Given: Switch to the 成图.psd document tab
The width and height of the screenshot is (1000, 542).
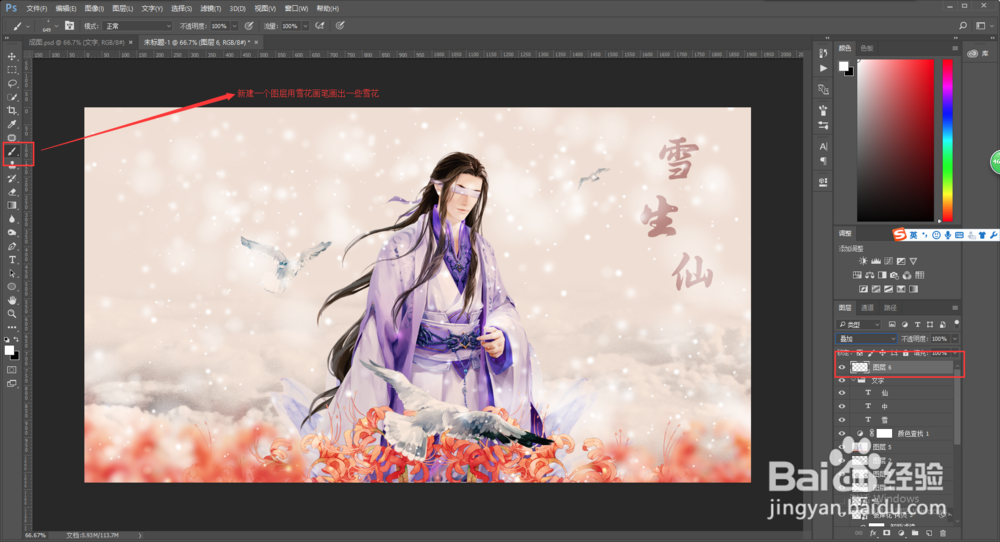Looking at the screenshot, I should tap(77, 42).
